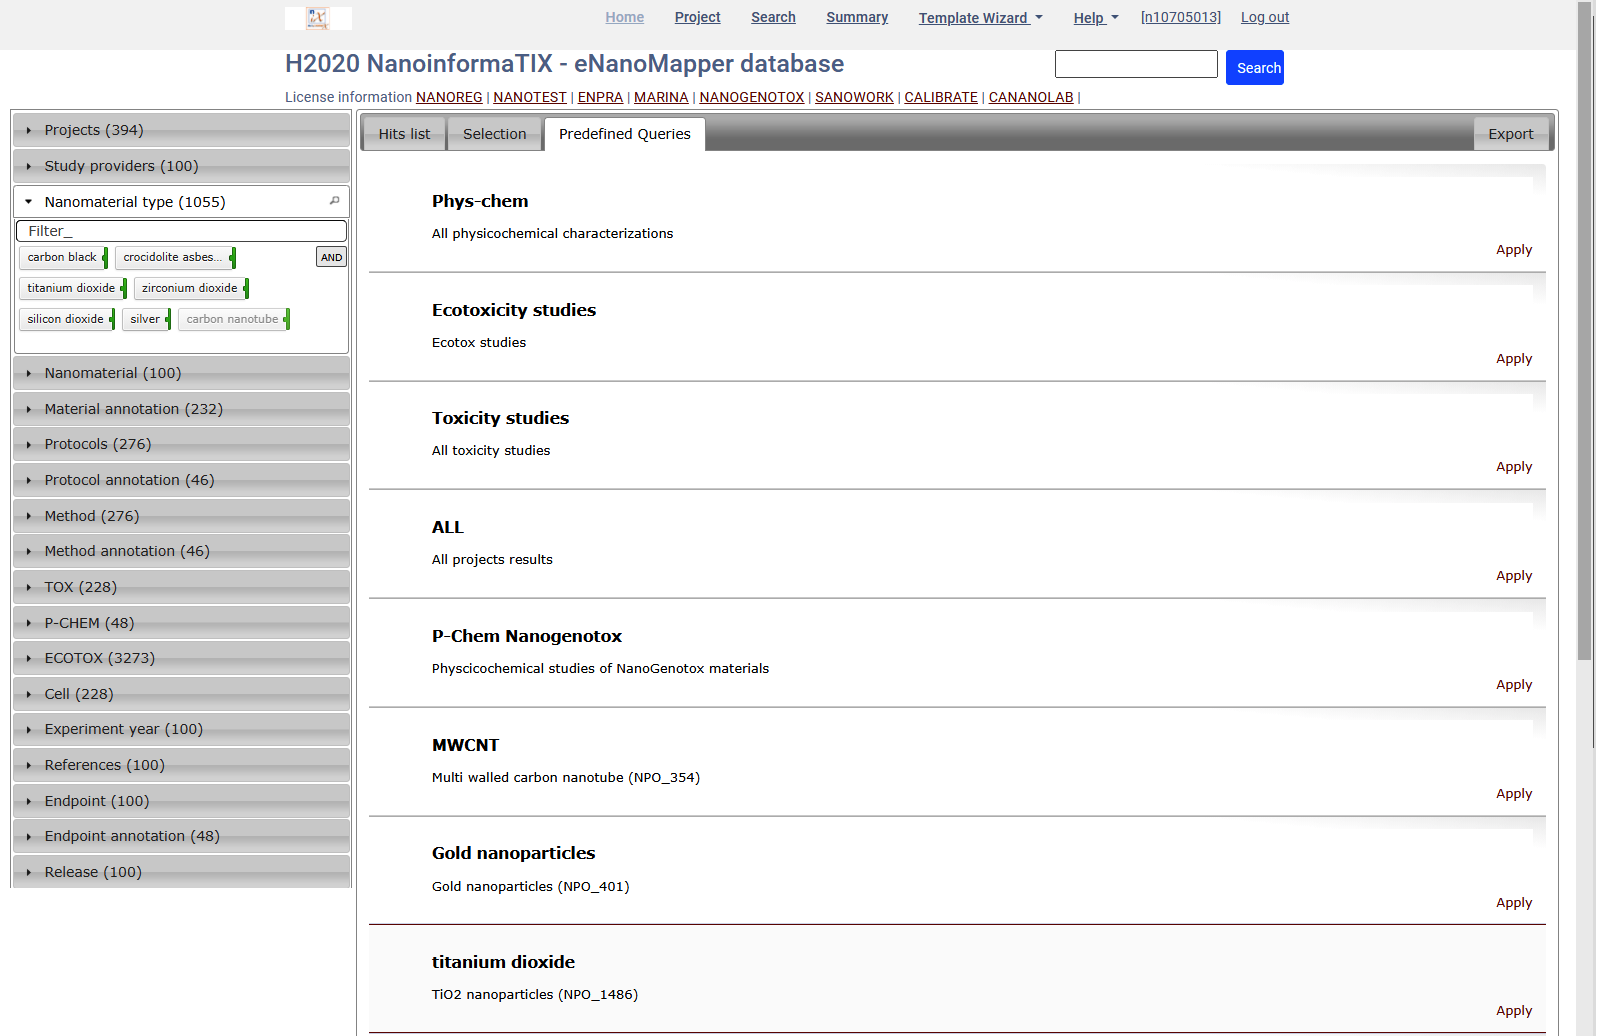The width and height of the screenshot is (1600, 1036).
Task: Click the NanoinformaTIX logo image
Action: point(318,18)
